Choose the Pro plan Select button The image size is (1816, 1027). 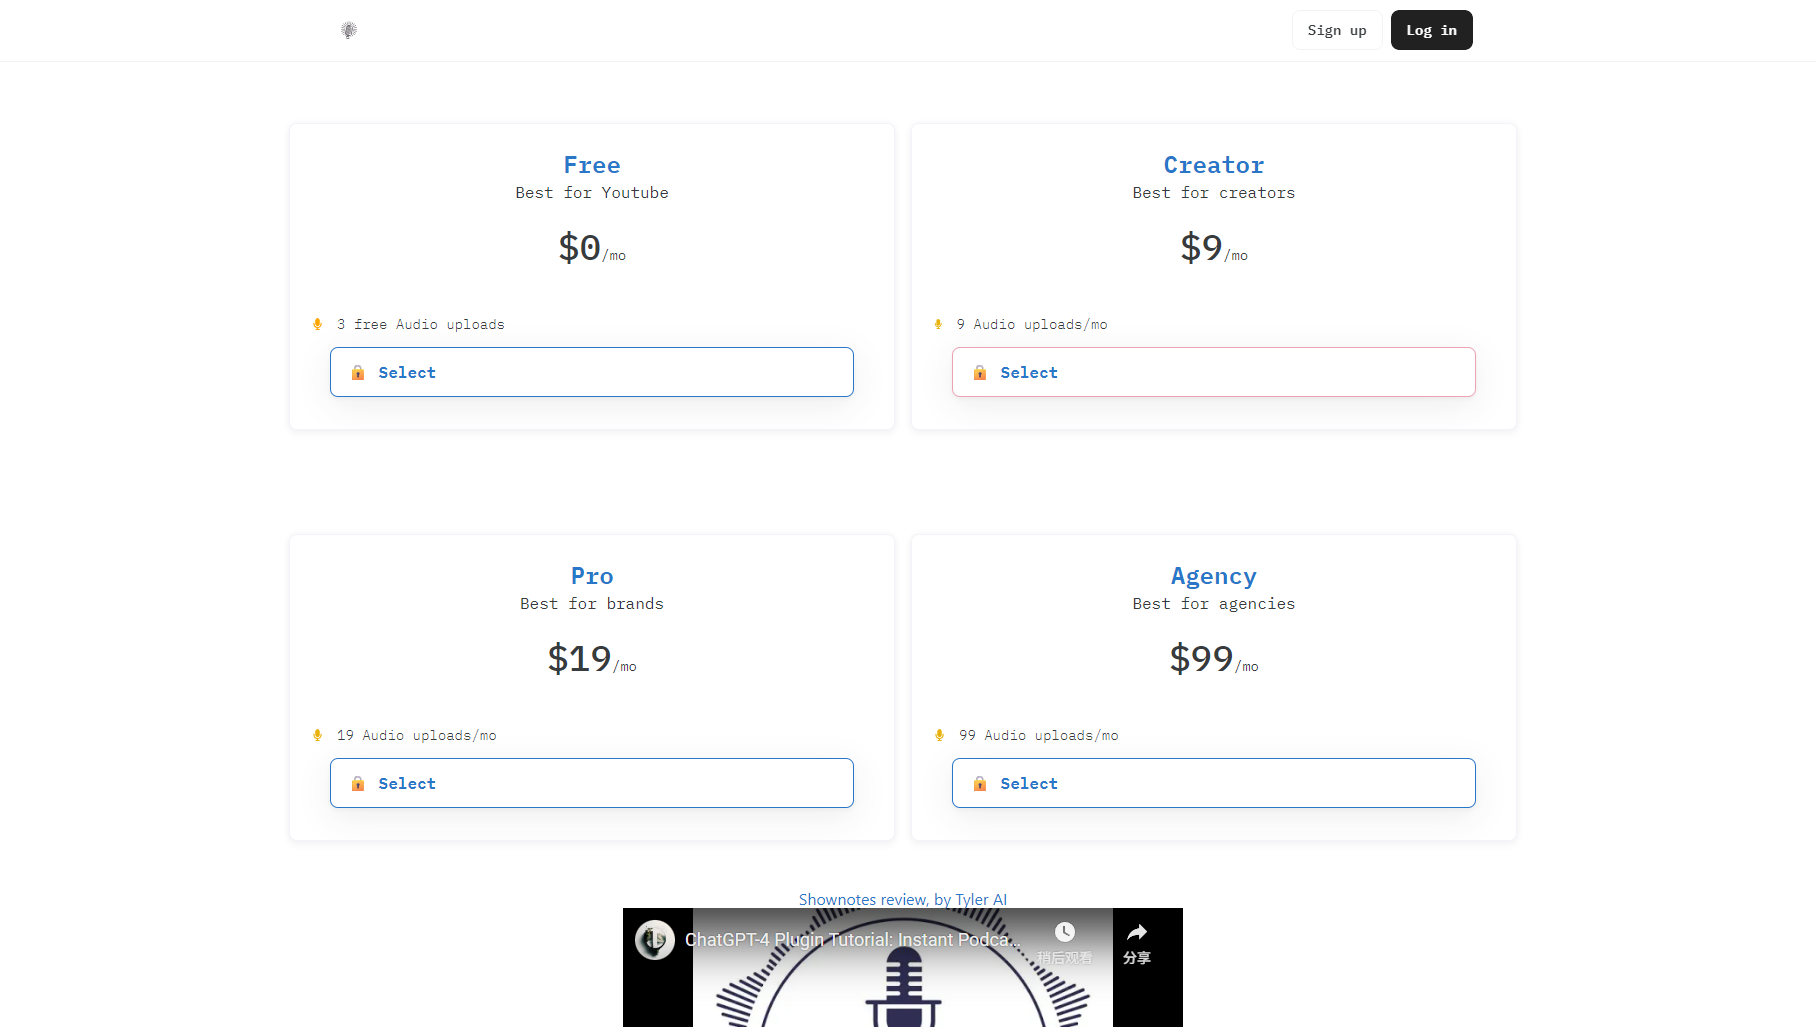click(591, 783)
